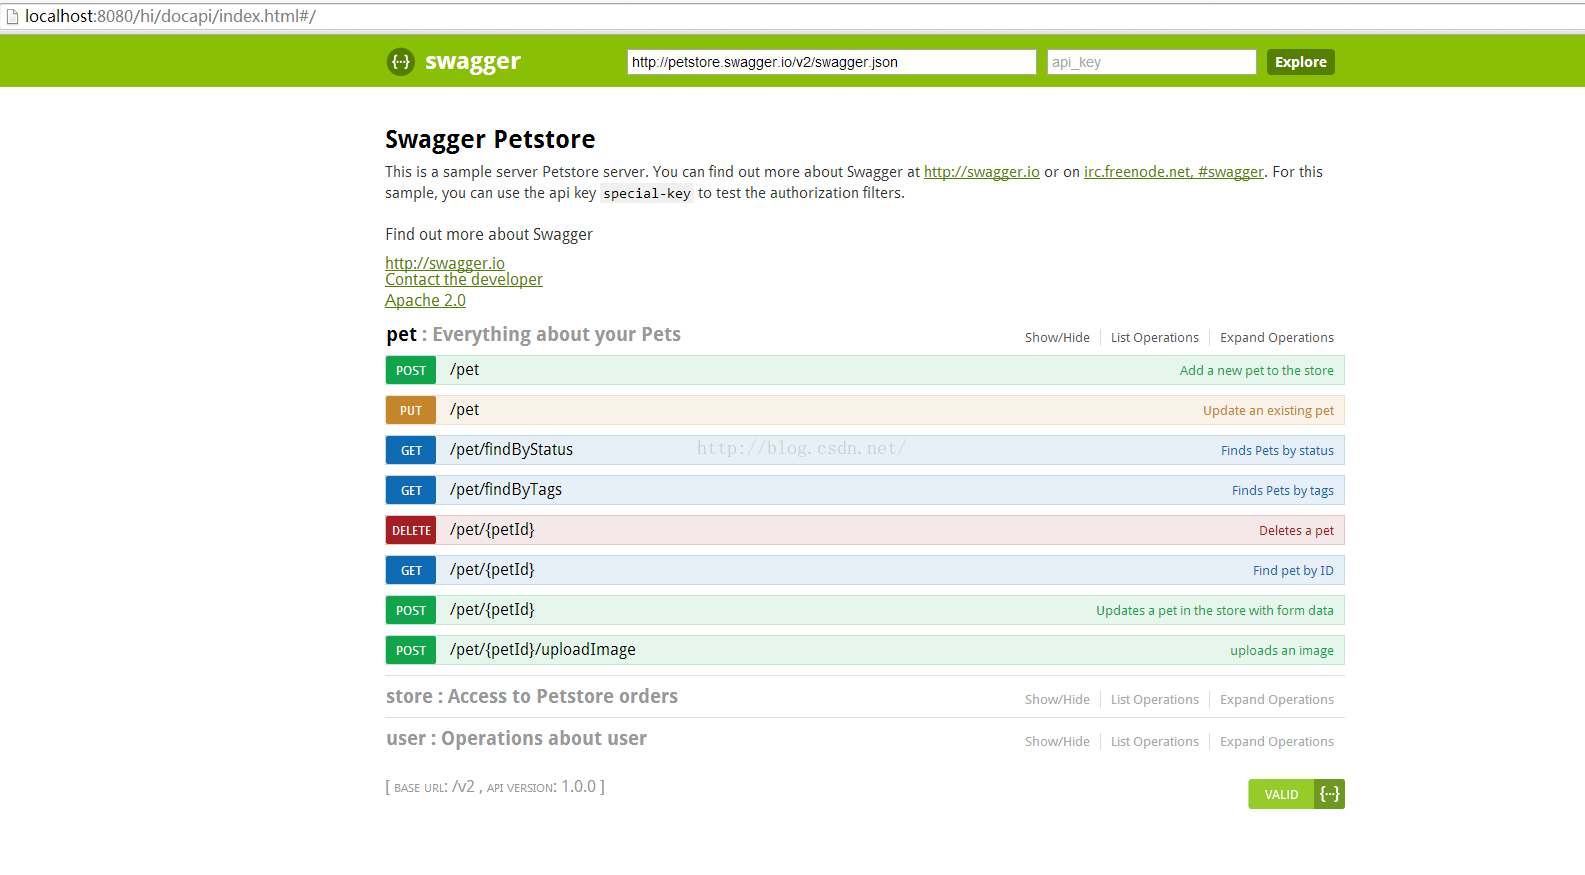Focus the api_key input field

coord(1152,62)
